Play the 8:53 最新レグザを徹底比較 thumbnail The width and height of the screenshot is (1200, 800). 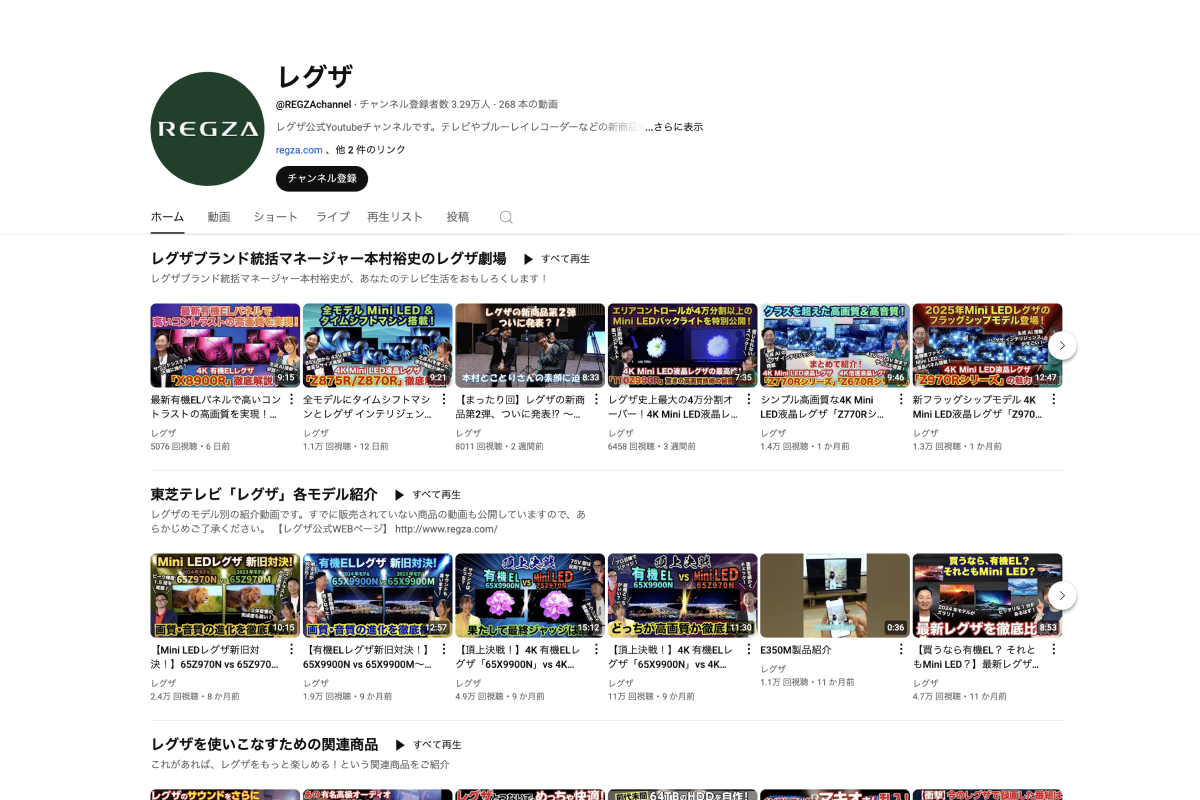988,596
